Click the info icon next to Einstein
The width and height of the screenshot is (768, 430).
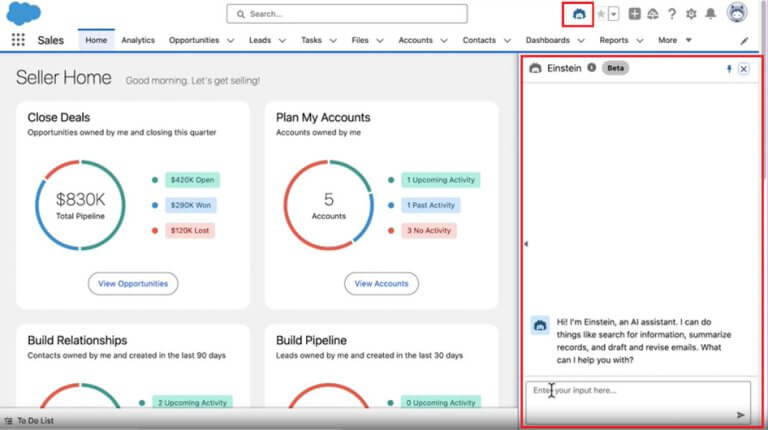592,68
